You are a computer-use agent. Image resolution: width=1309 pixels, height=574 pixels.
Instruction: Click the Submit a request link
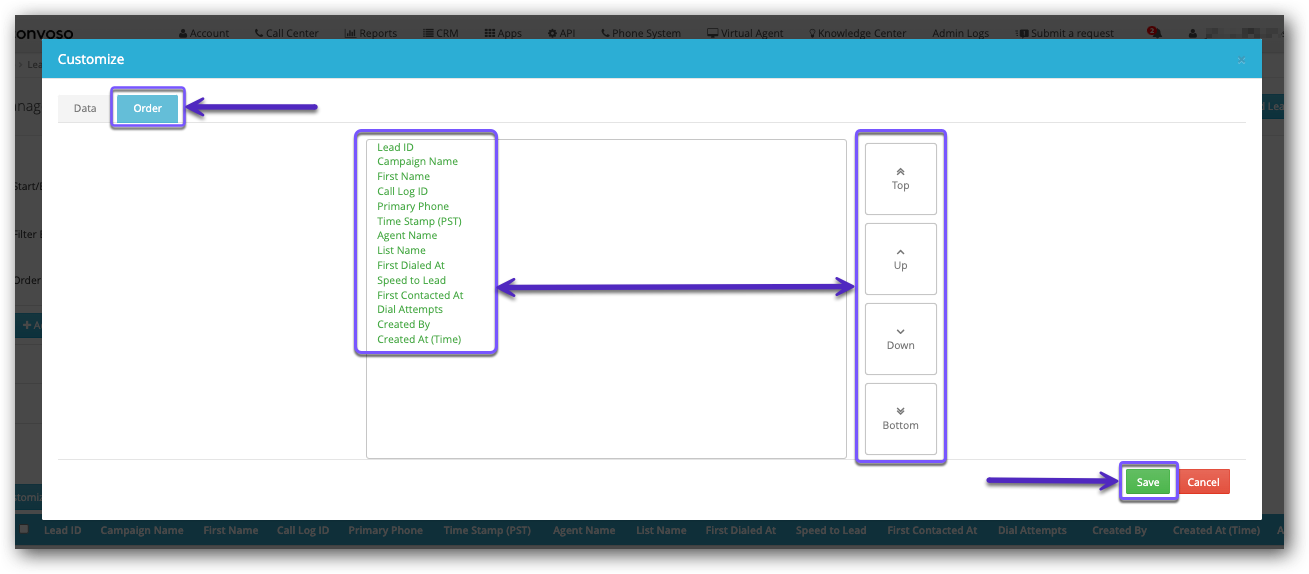[x=1064, y=33]
